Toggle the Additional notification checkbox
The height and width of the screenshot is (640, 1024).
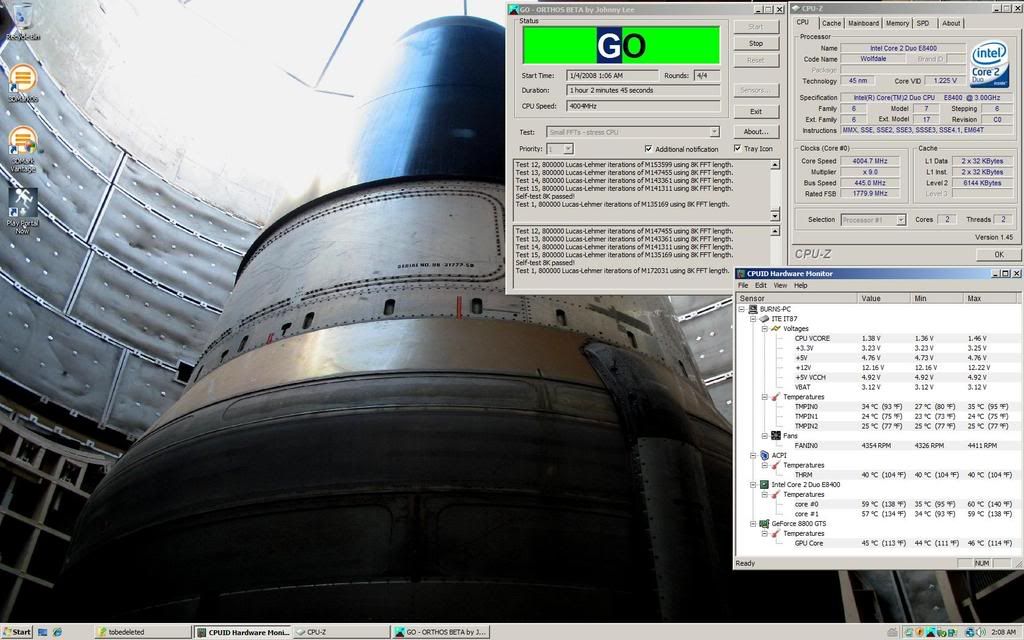648,149
